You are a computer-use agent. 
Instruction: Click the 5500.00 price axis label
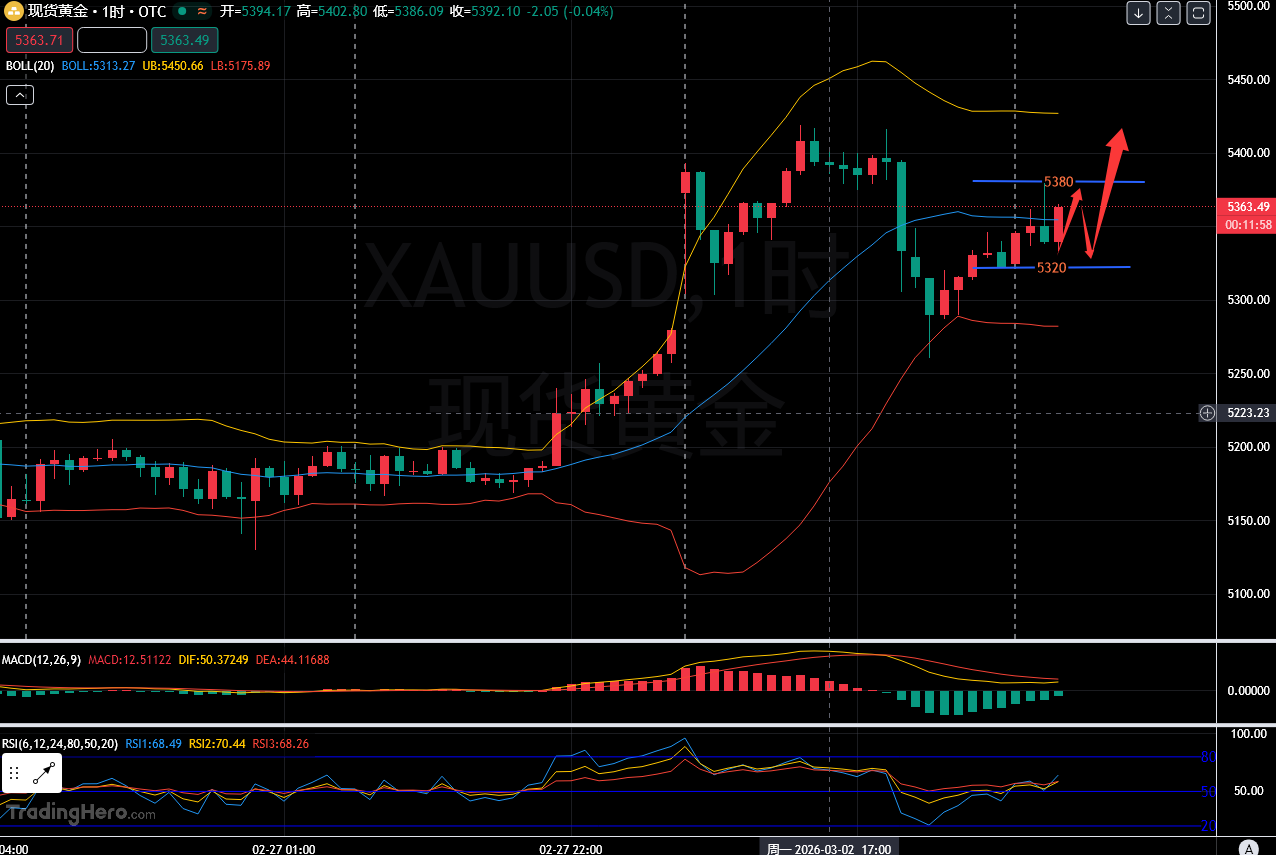click(1248, 6)
